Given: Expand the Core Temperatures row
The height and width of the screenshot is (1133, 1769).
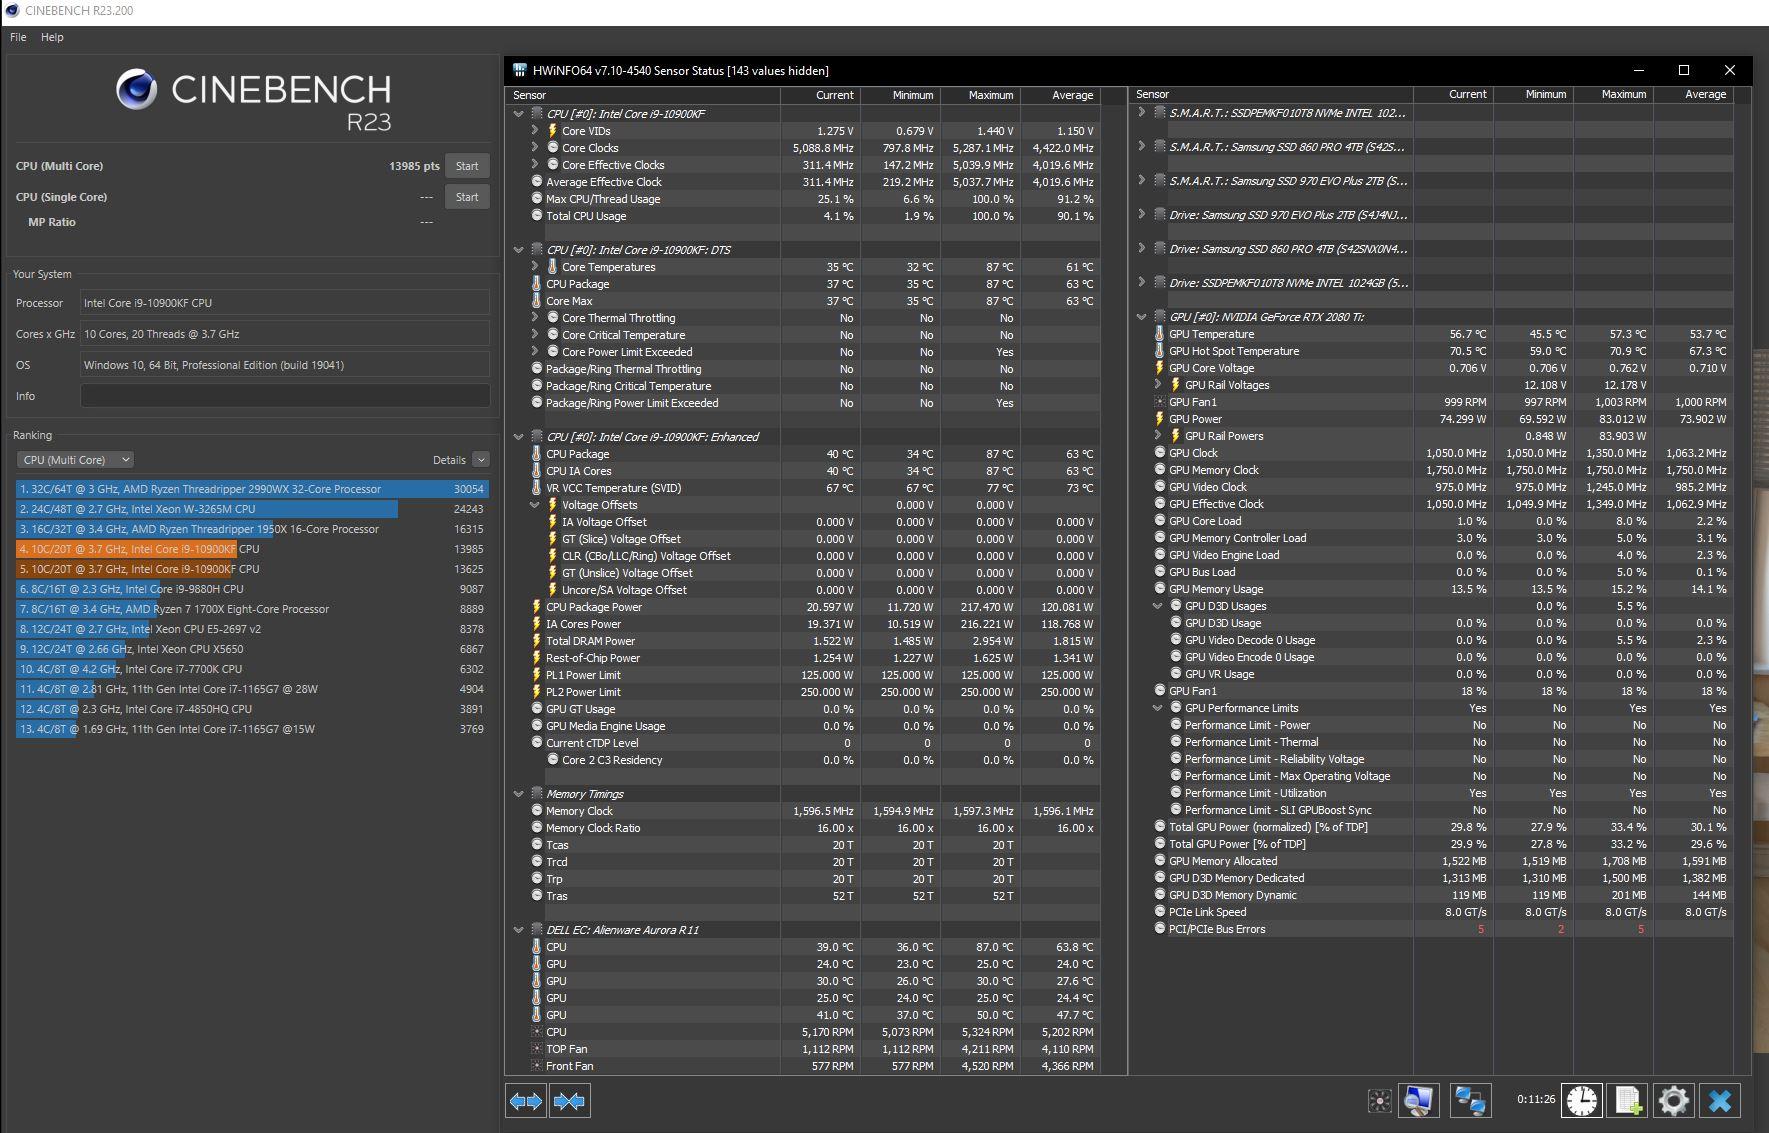Looking at the screenshot, I should pyautogui.click(x=535, y=267).
